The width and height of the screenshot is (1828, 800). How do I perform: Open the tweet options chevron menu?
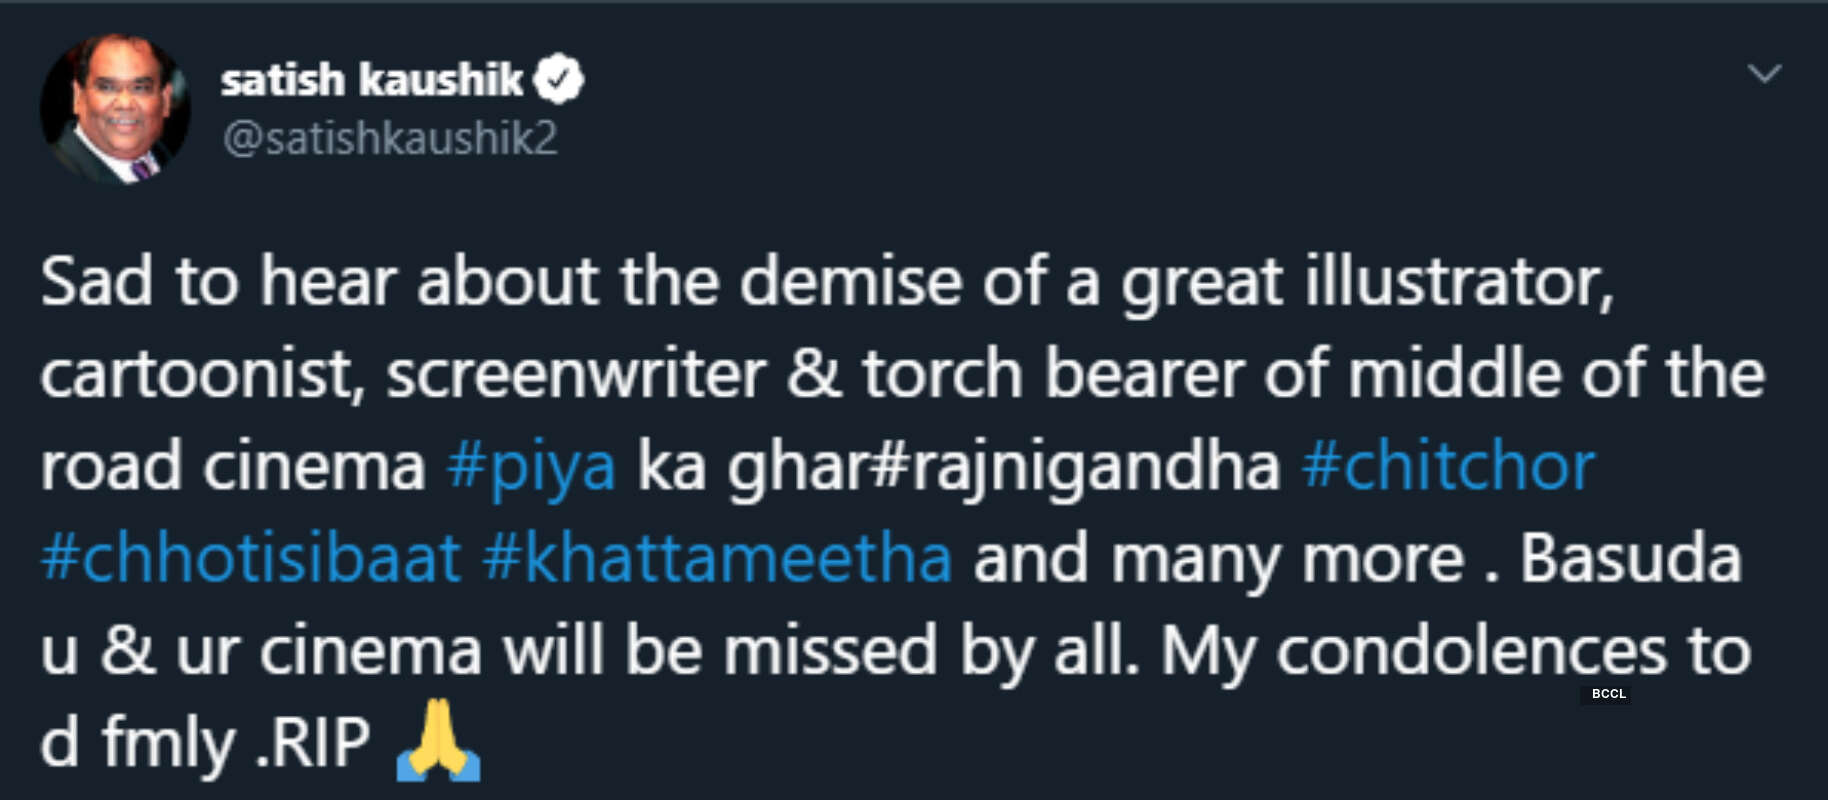pyautogui.click(x=1764, y=73)
